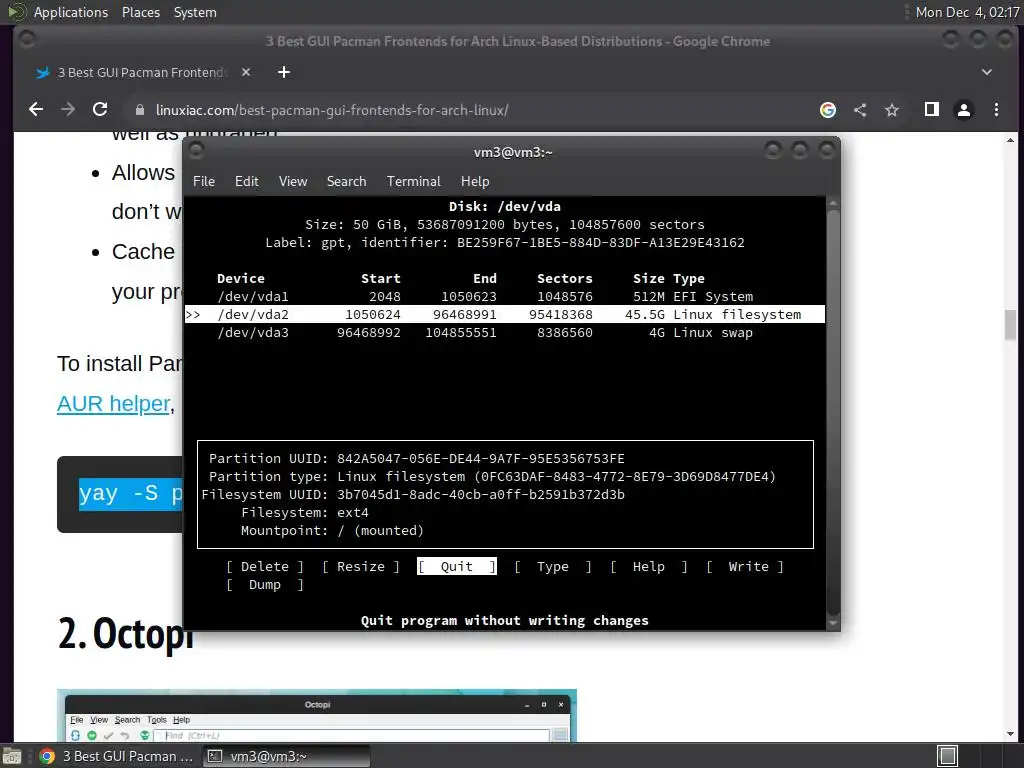The width and height of the screenshot is (1024, 768).
Task: Open the System panel menu
Action: click(195, 12)
